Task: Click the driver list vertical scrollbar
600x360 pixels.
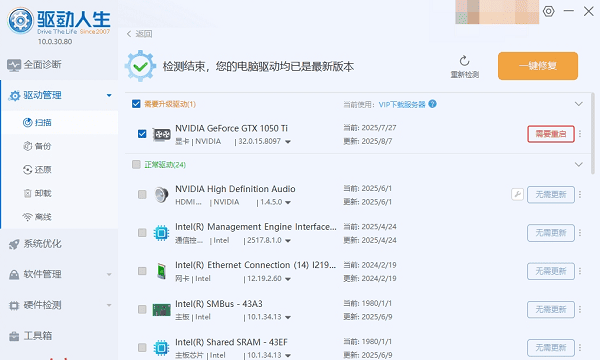Action: 592,133
